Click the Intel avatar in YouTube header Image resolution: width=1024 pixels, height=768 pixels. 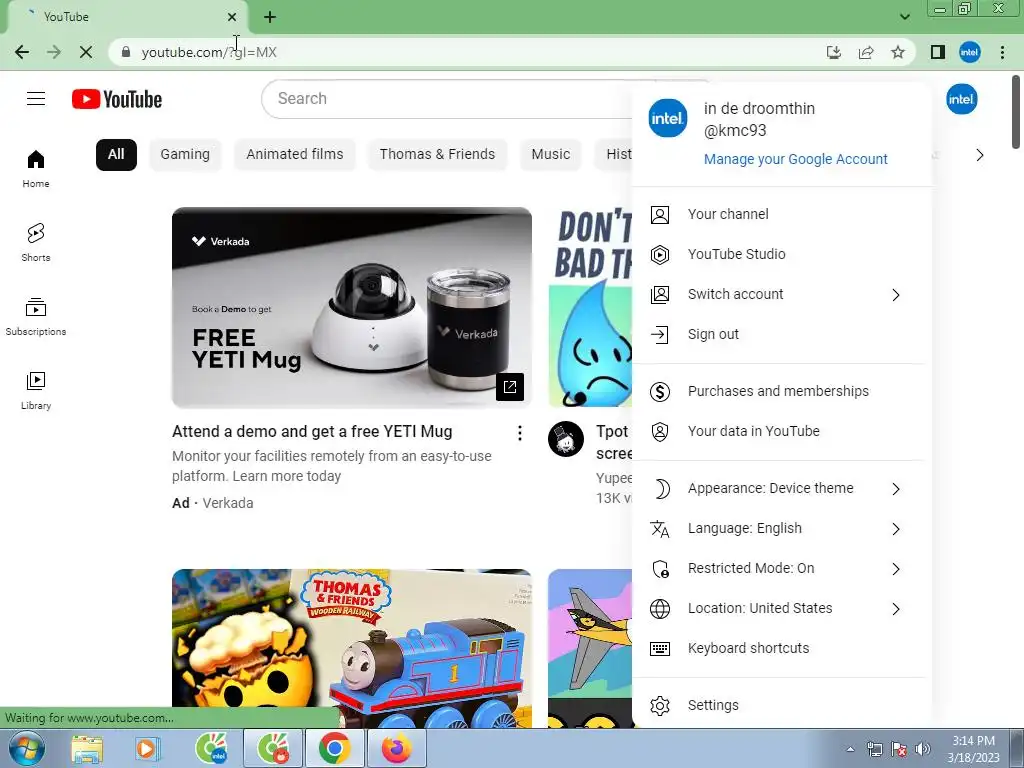[x=961, y=99]
